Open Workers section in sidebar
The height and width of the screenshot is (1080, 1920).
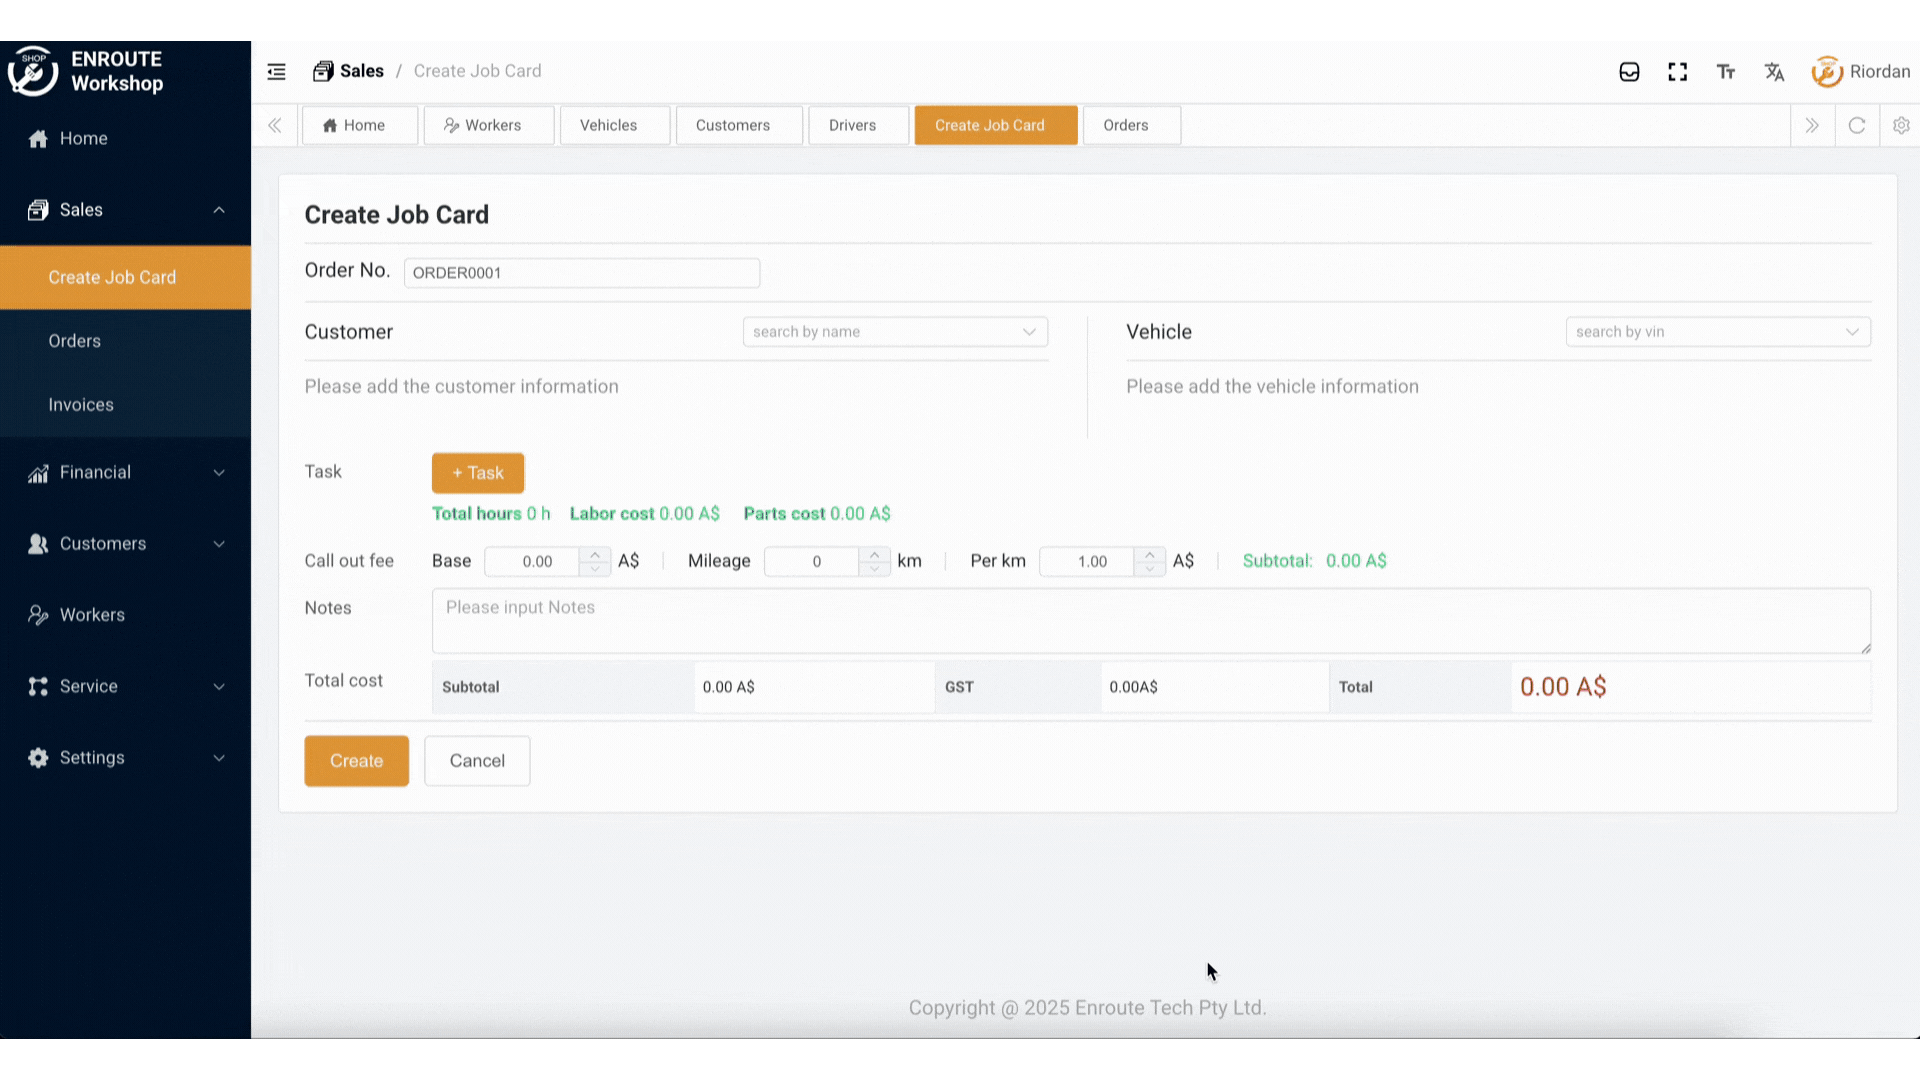[92, 614]
